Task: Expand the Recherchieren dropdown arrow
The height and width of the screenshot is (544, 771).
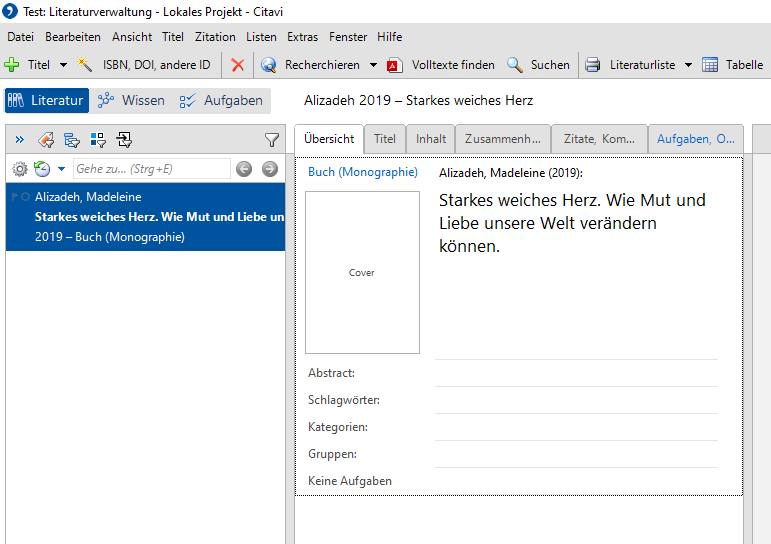Action: pos(373,65)
